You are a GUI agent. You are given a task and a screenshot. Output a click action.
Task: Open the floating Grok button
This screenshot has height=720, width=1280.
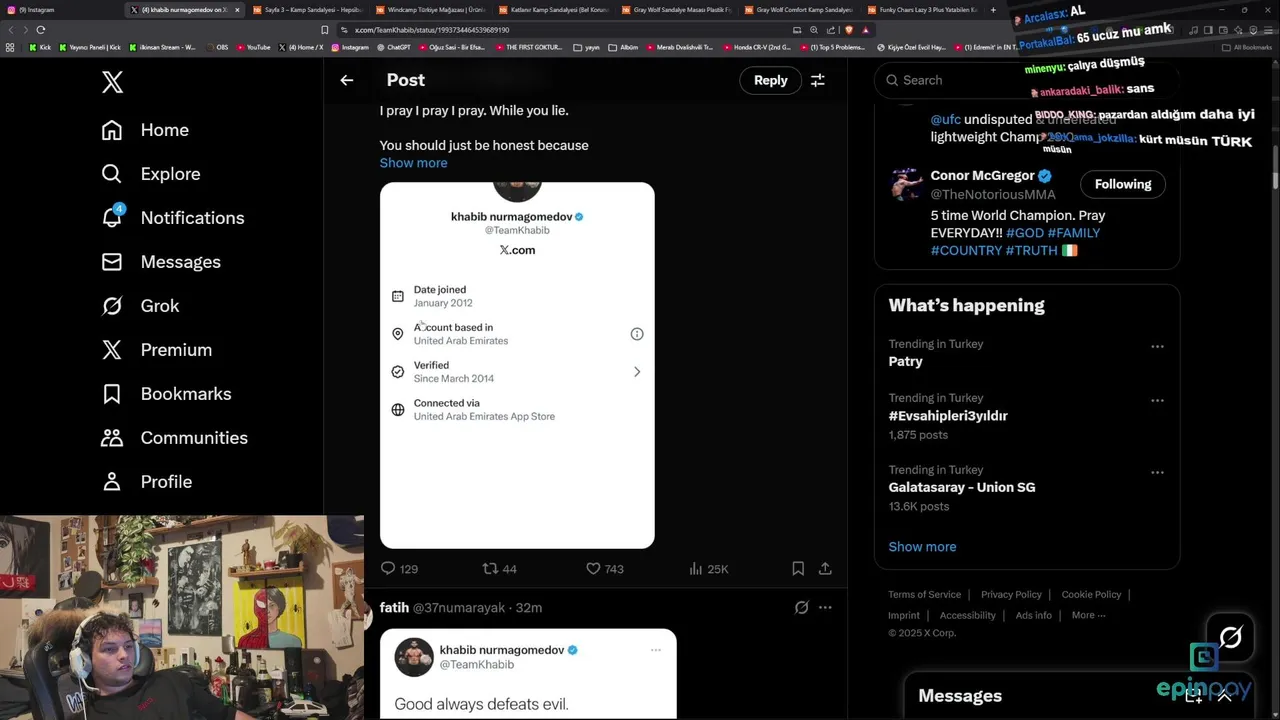[x=1230, y=638]
